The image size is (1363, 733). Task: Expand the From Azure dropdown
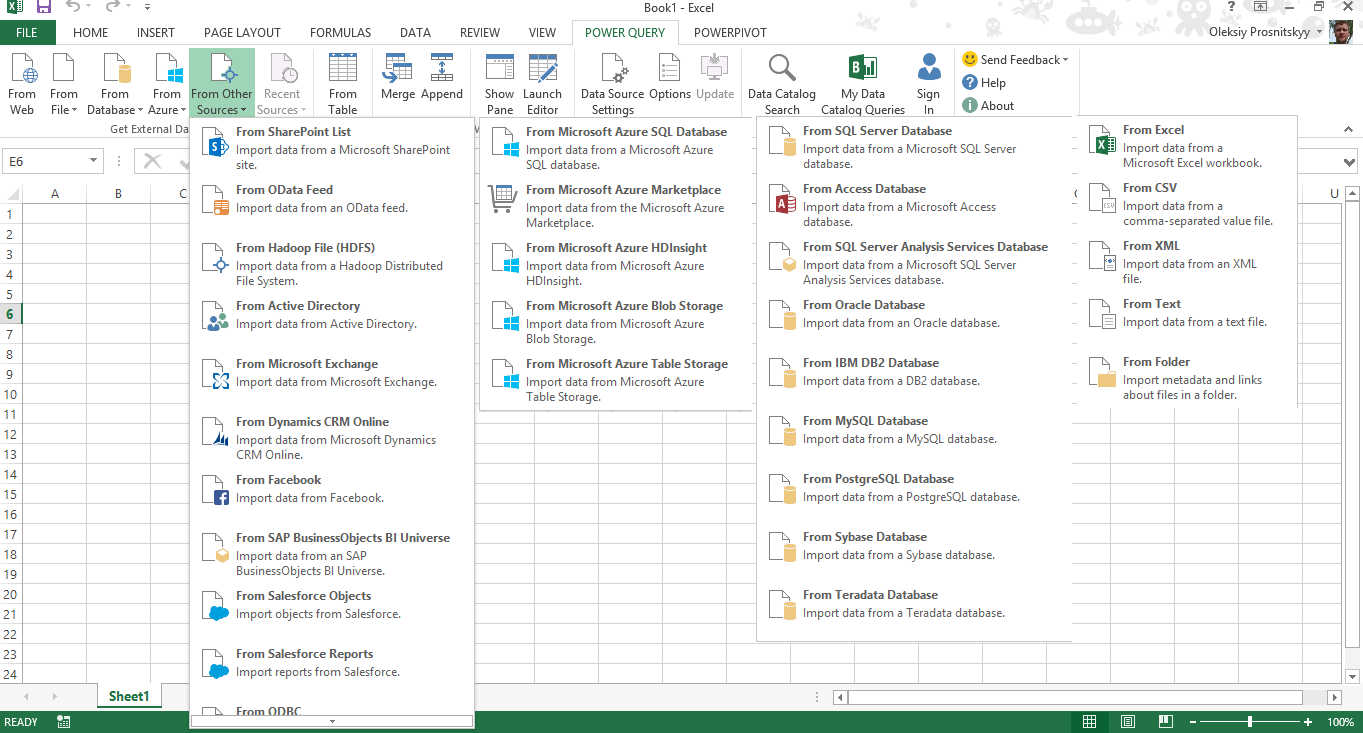(167, 84)
